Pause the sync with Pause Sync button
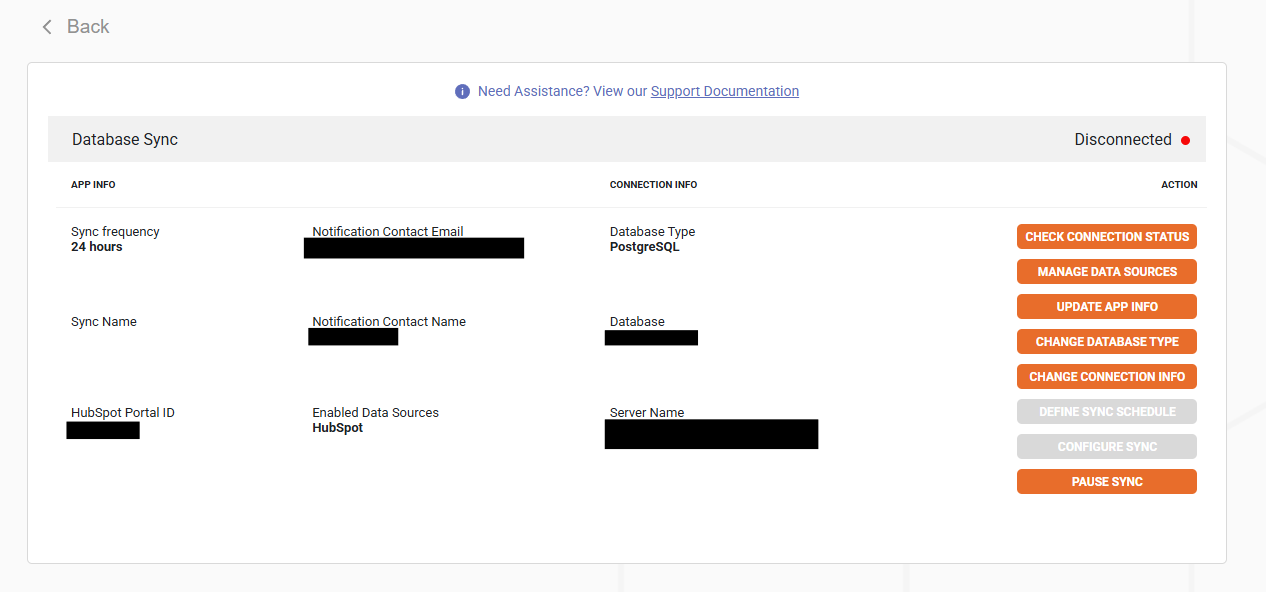The image size is (1266, 592). tap(1107, 482)
